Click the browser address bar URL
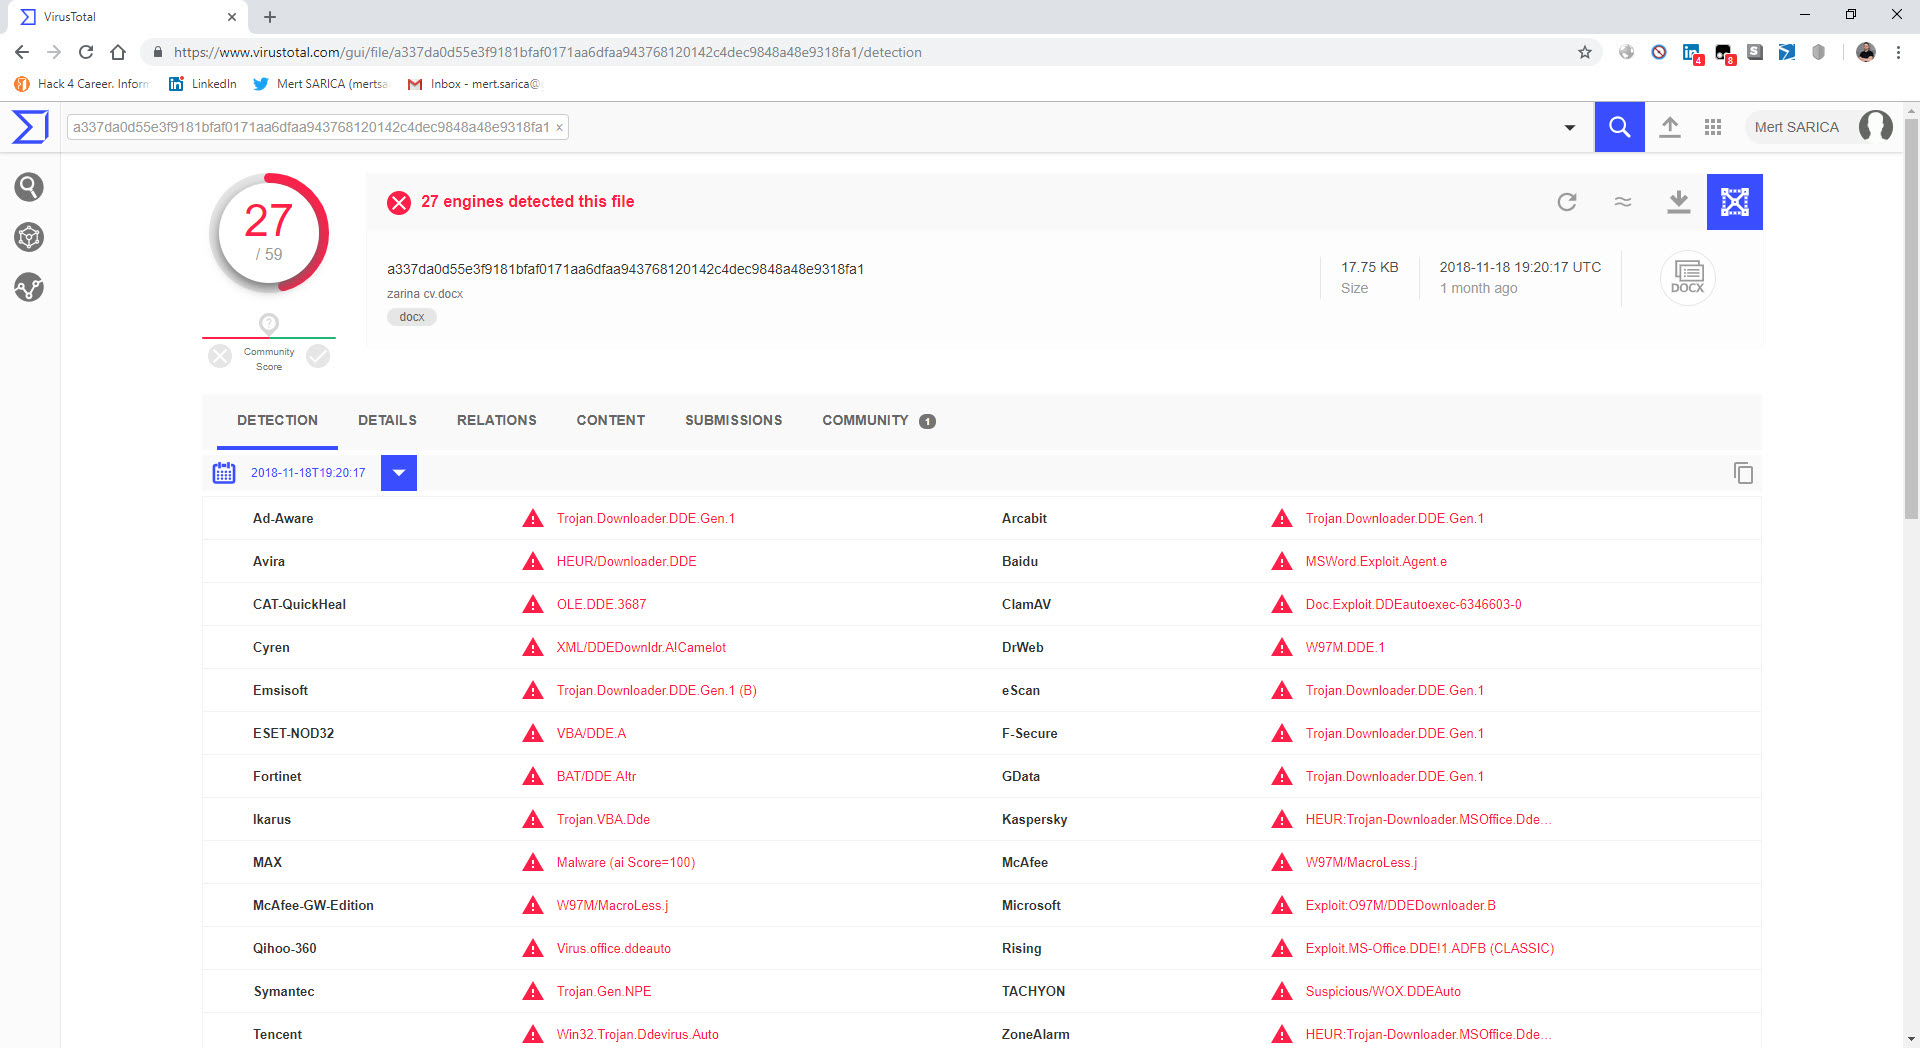This screenshot has height=1048, width=1920. point(547,52)
